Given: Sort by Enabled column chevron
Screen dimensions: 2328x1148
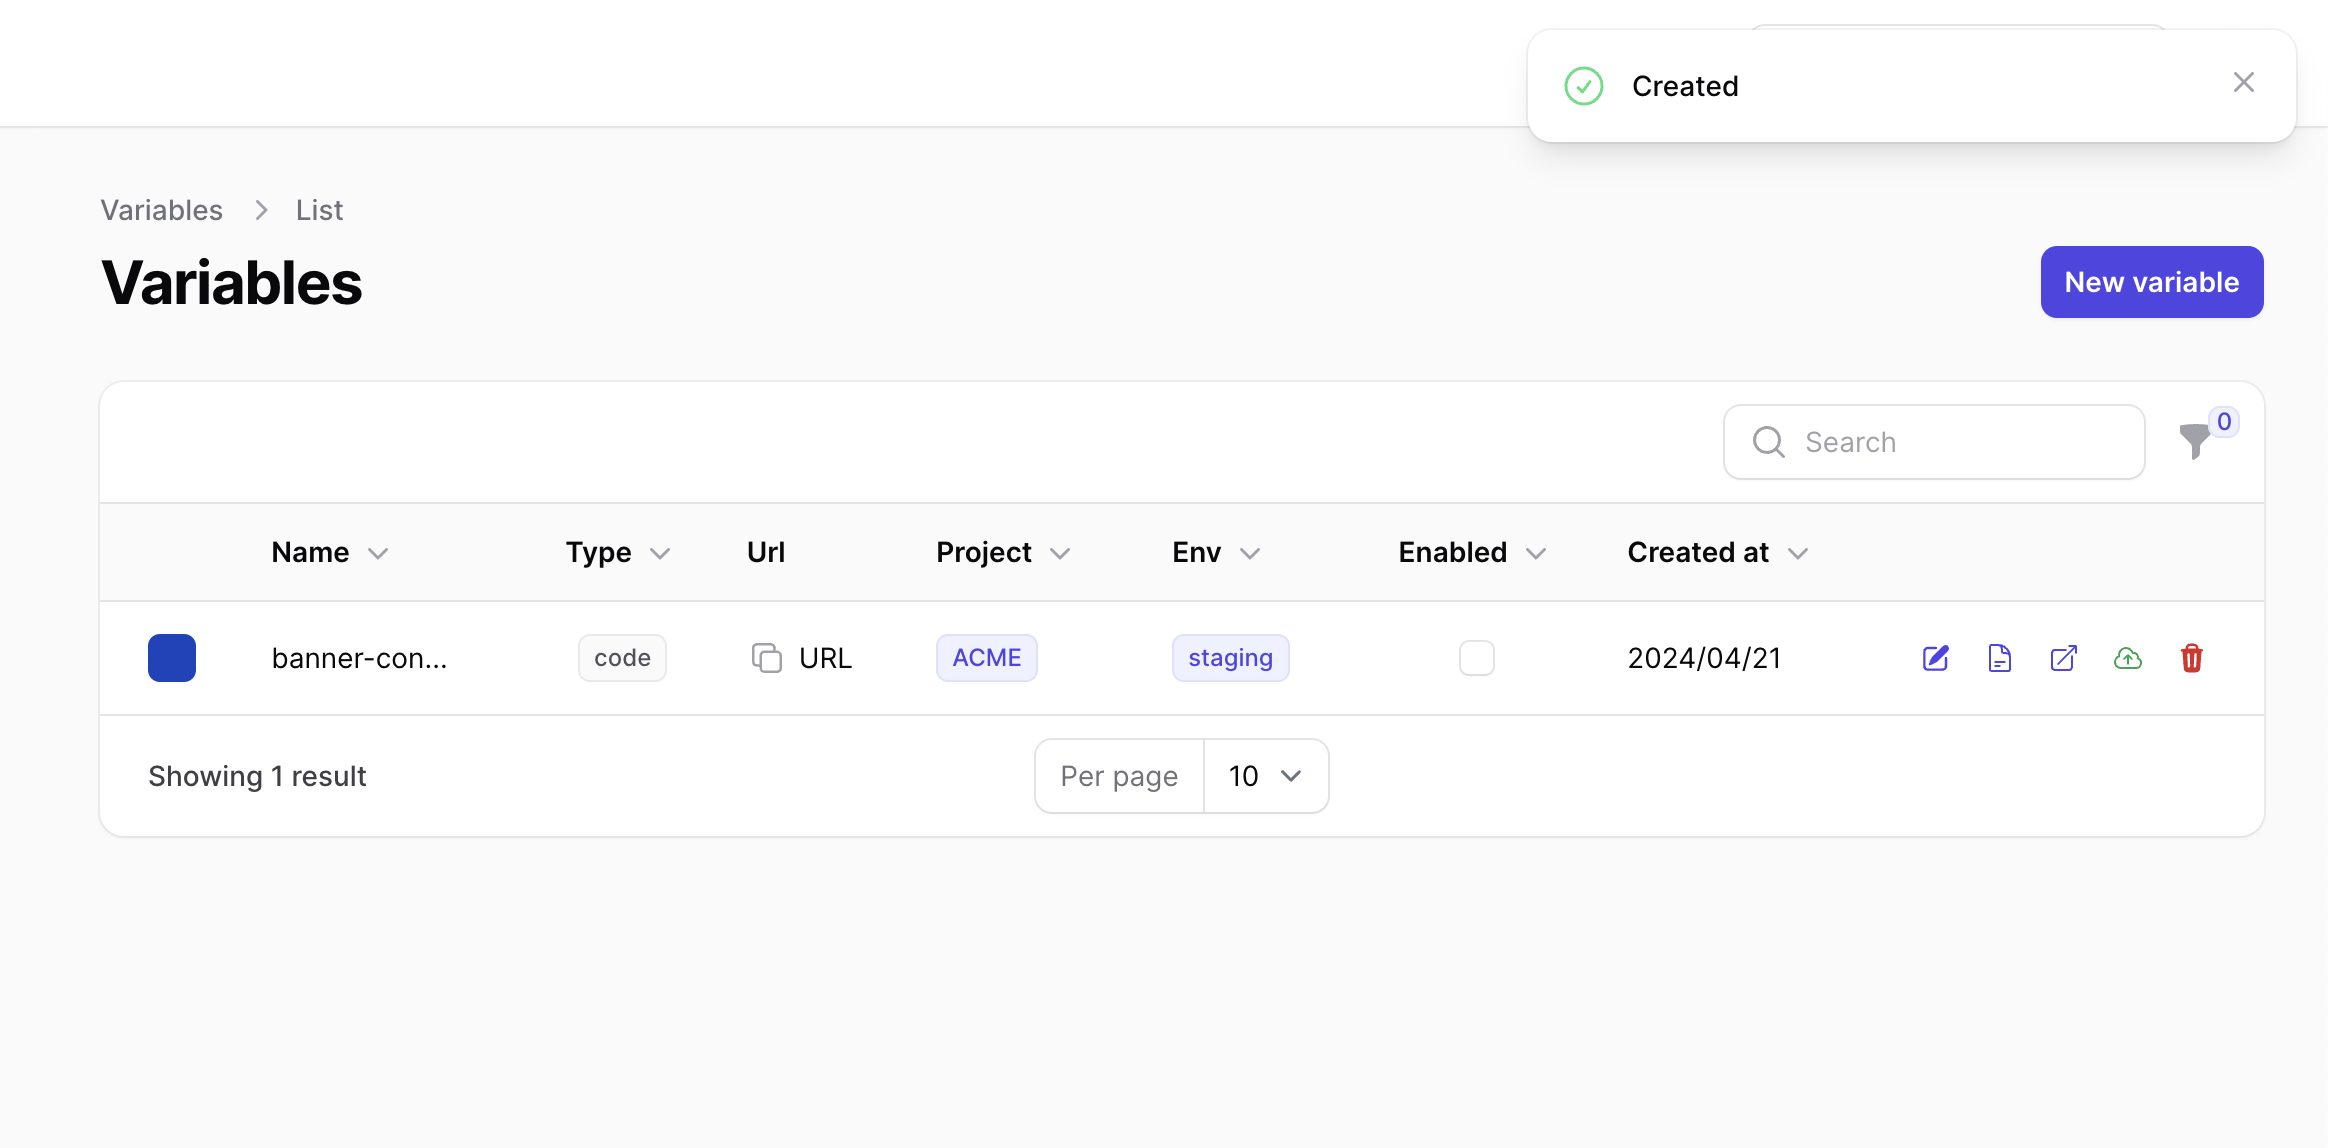Looking at the screenshot, I should [x=1536, y=553].
